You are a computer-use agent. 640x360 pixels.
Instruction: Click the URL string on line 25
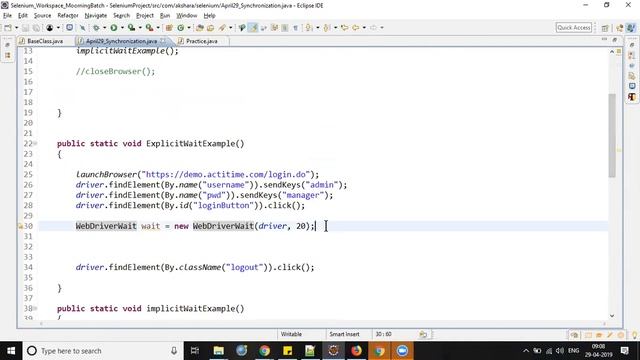[x=226, y=175]
